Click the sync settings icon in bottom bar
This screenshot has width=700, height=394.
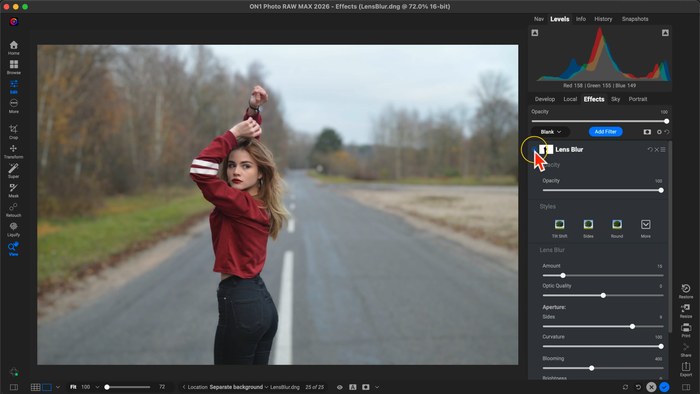[625, 387]
